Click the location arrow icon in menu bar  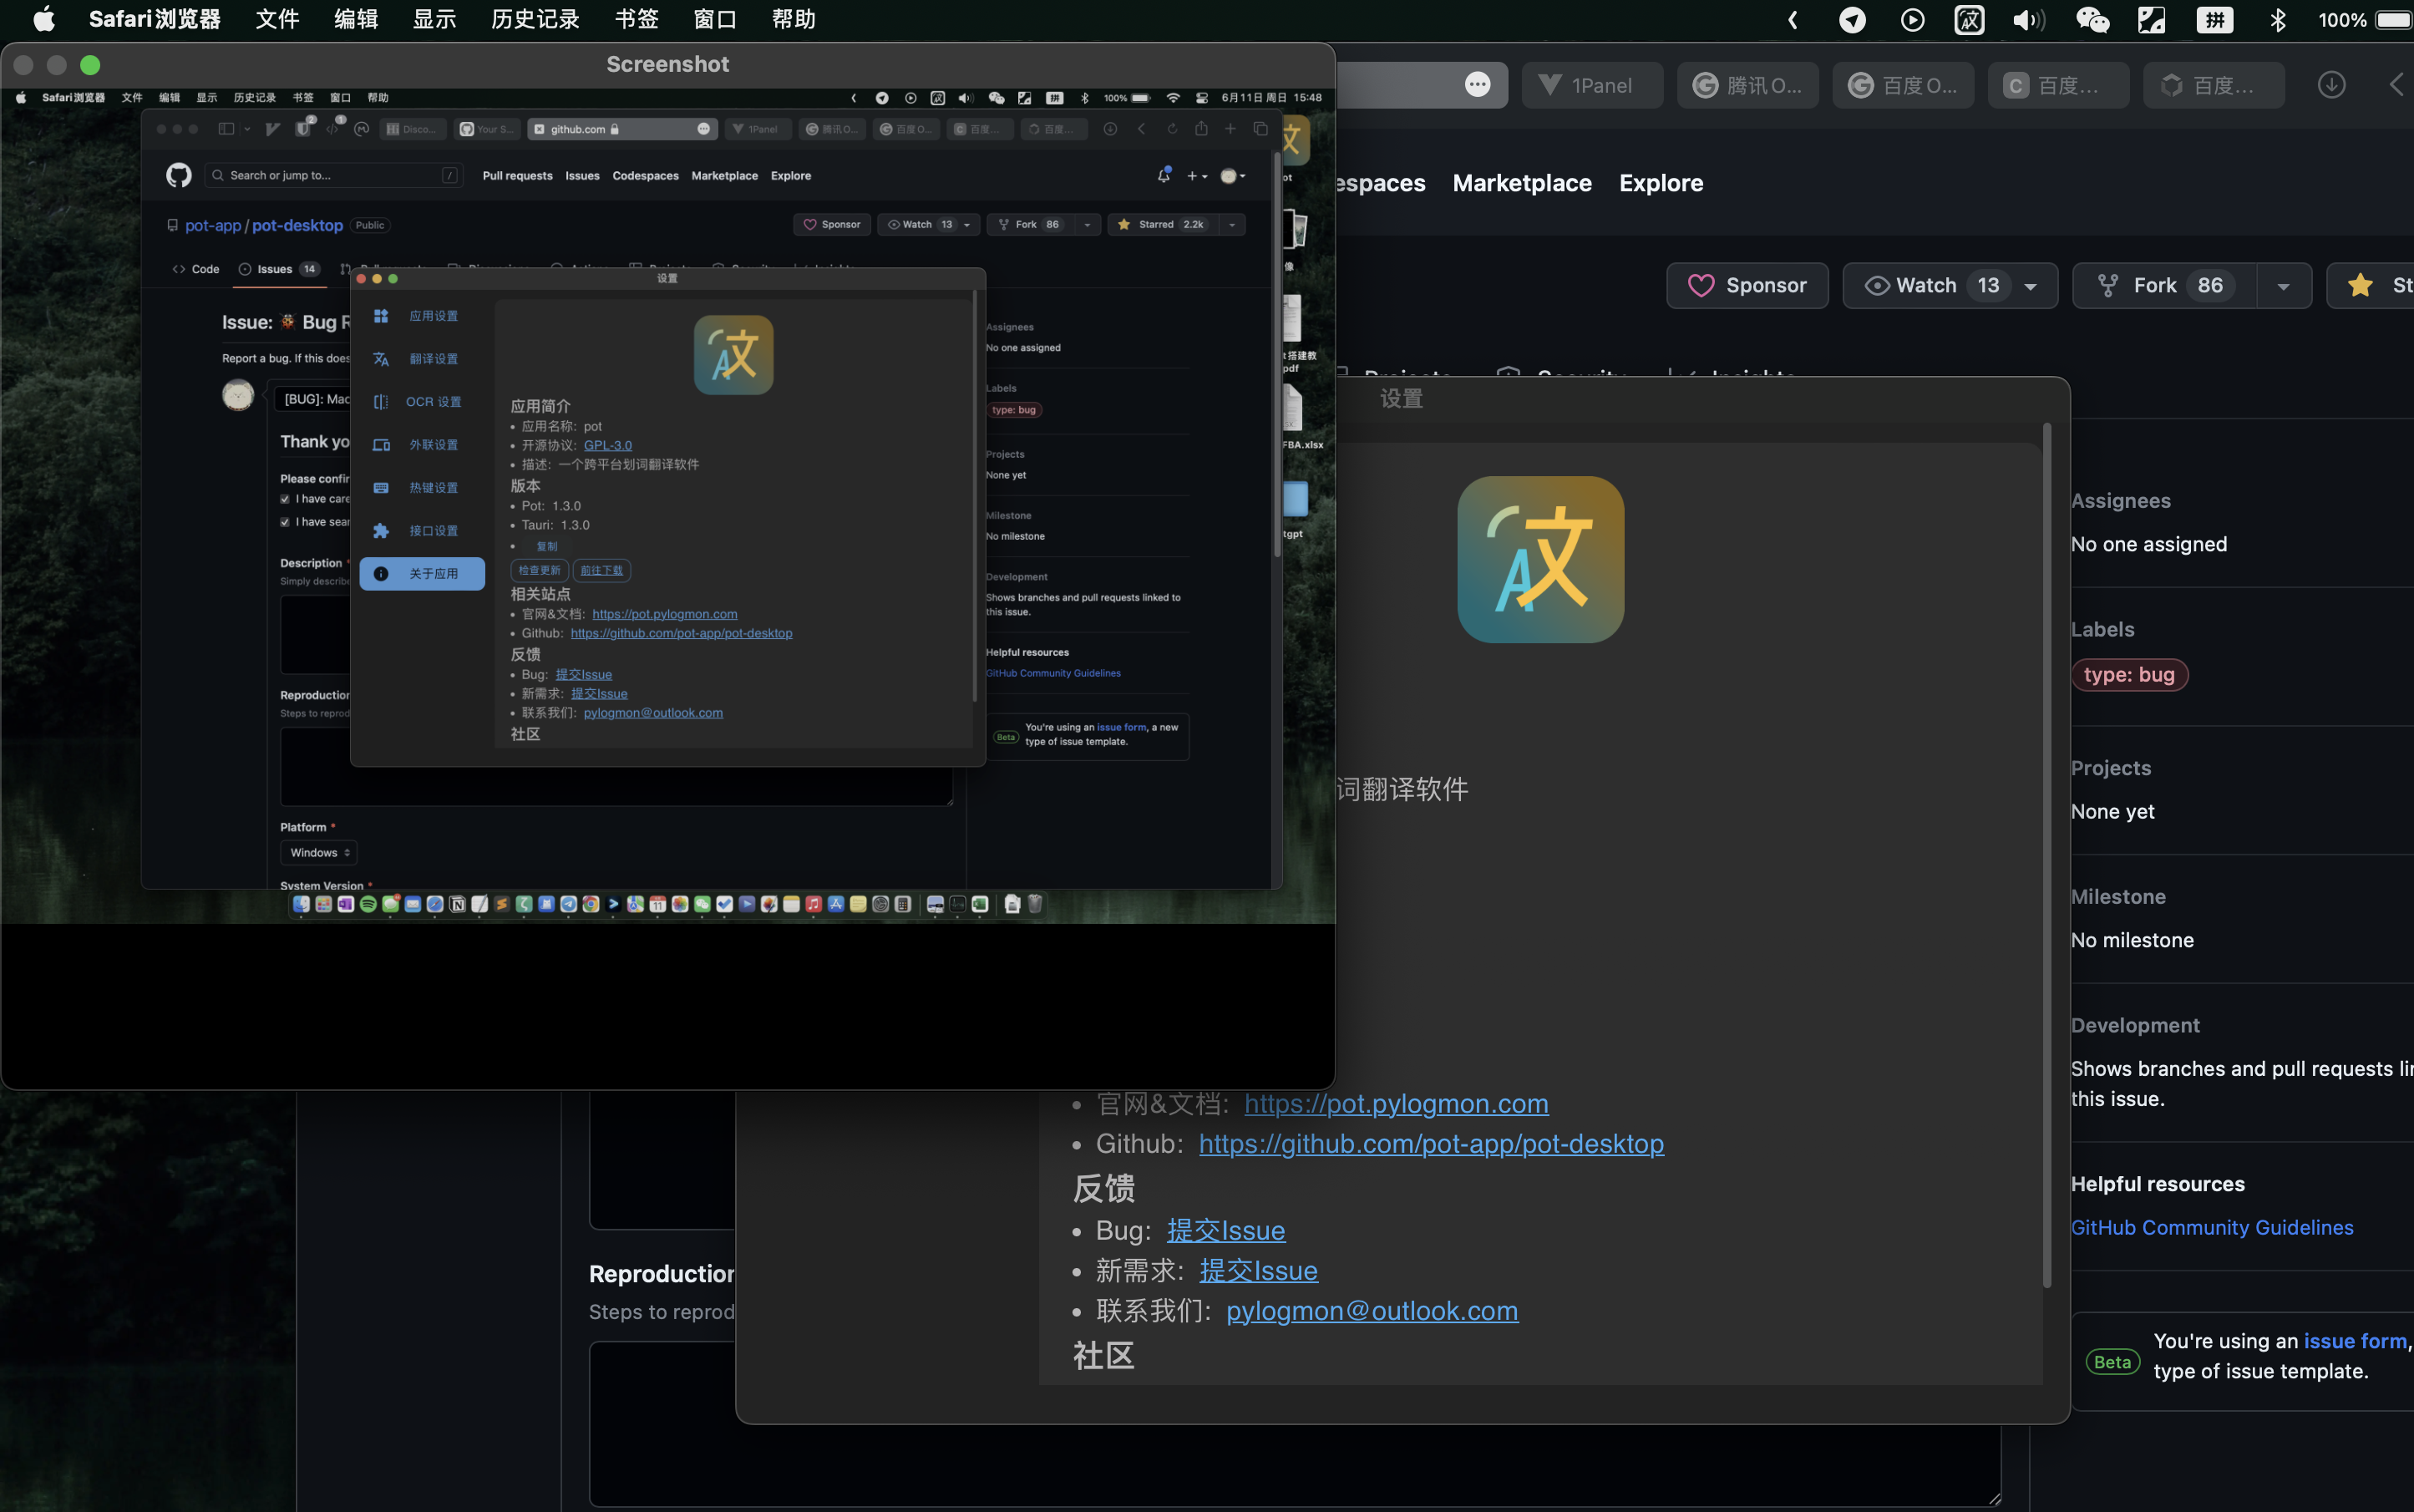1852,20
